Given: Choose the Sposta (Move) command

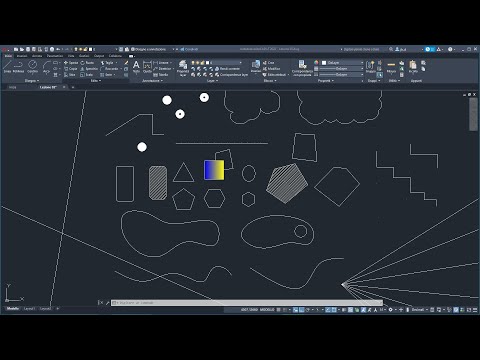Looking at the screenshot, I should [71, 63].
